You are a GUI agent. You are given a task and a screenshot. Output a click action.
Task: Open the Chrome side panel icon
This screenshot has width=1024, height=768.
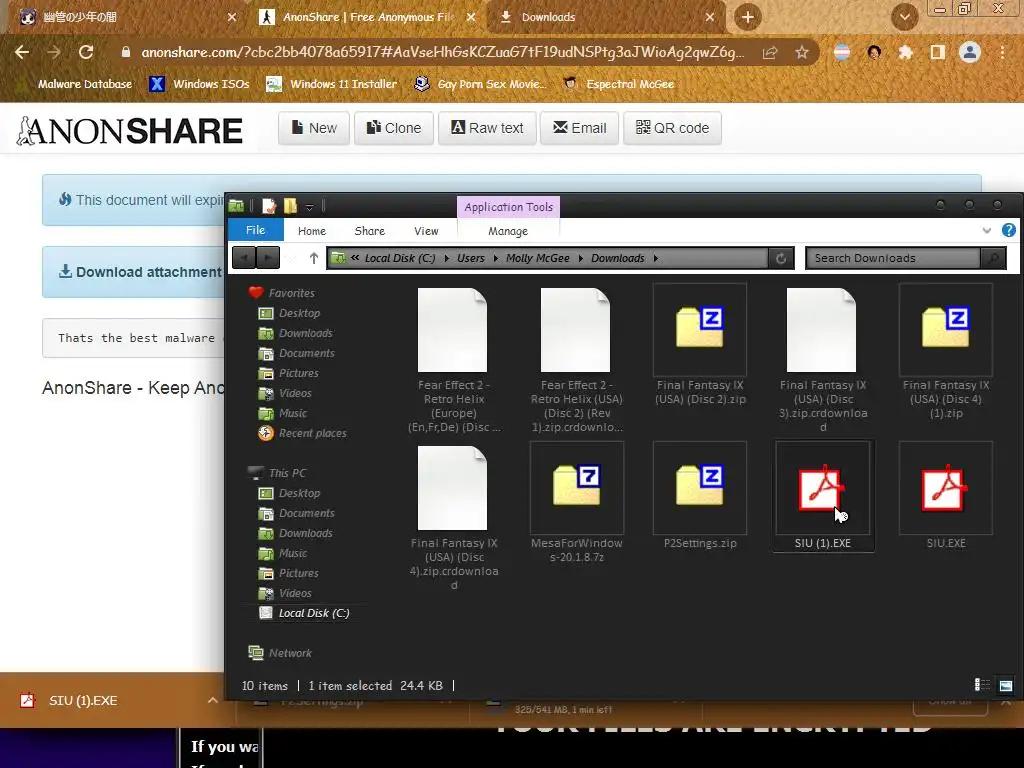[x=938, y=52]
